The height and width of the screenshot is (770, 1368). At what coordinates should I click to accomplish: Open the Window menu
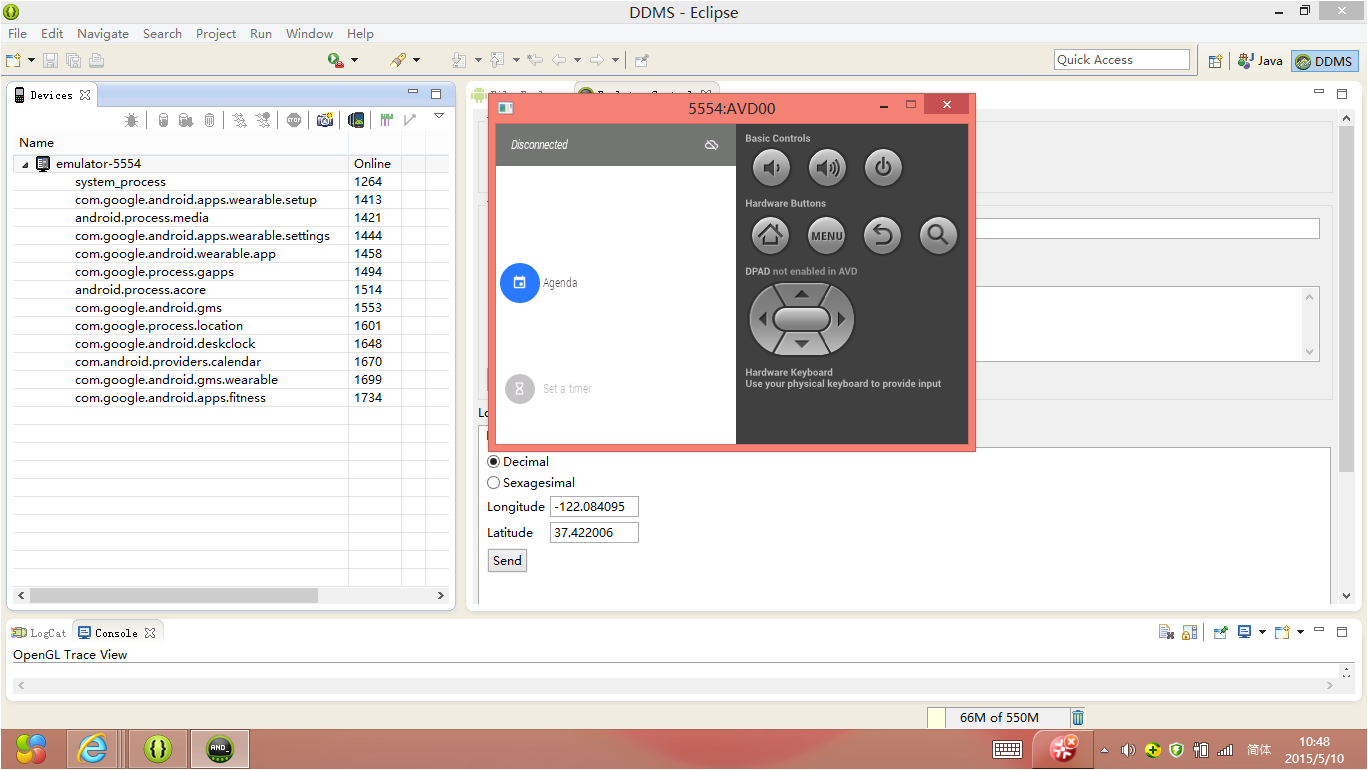(310, 33)
